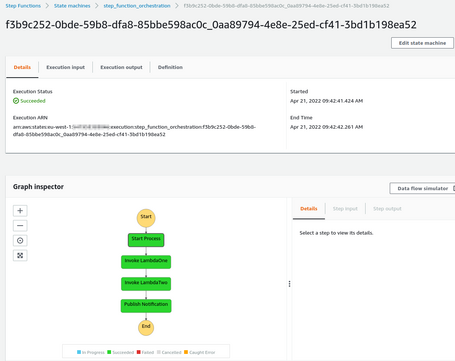455x361 pixels.
Task: Open the Step Functions breadcrumb link
Action: [x=23, y=6]
